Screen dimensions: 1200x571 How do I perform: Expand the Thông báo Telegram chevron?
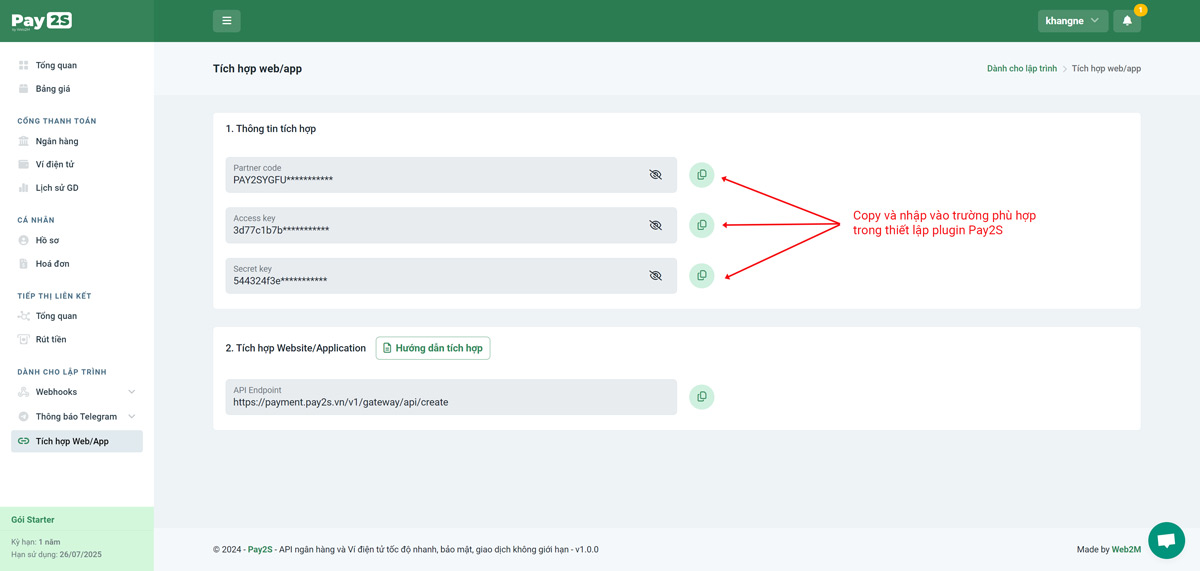click(132, 416)
